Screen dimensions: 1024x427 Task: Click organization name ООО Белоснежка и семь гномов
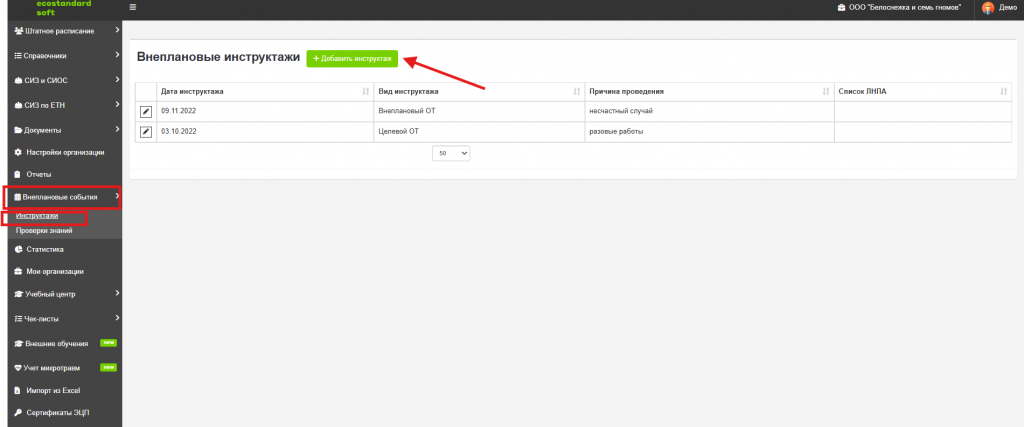pyautogui.click(x=904, y=8)
